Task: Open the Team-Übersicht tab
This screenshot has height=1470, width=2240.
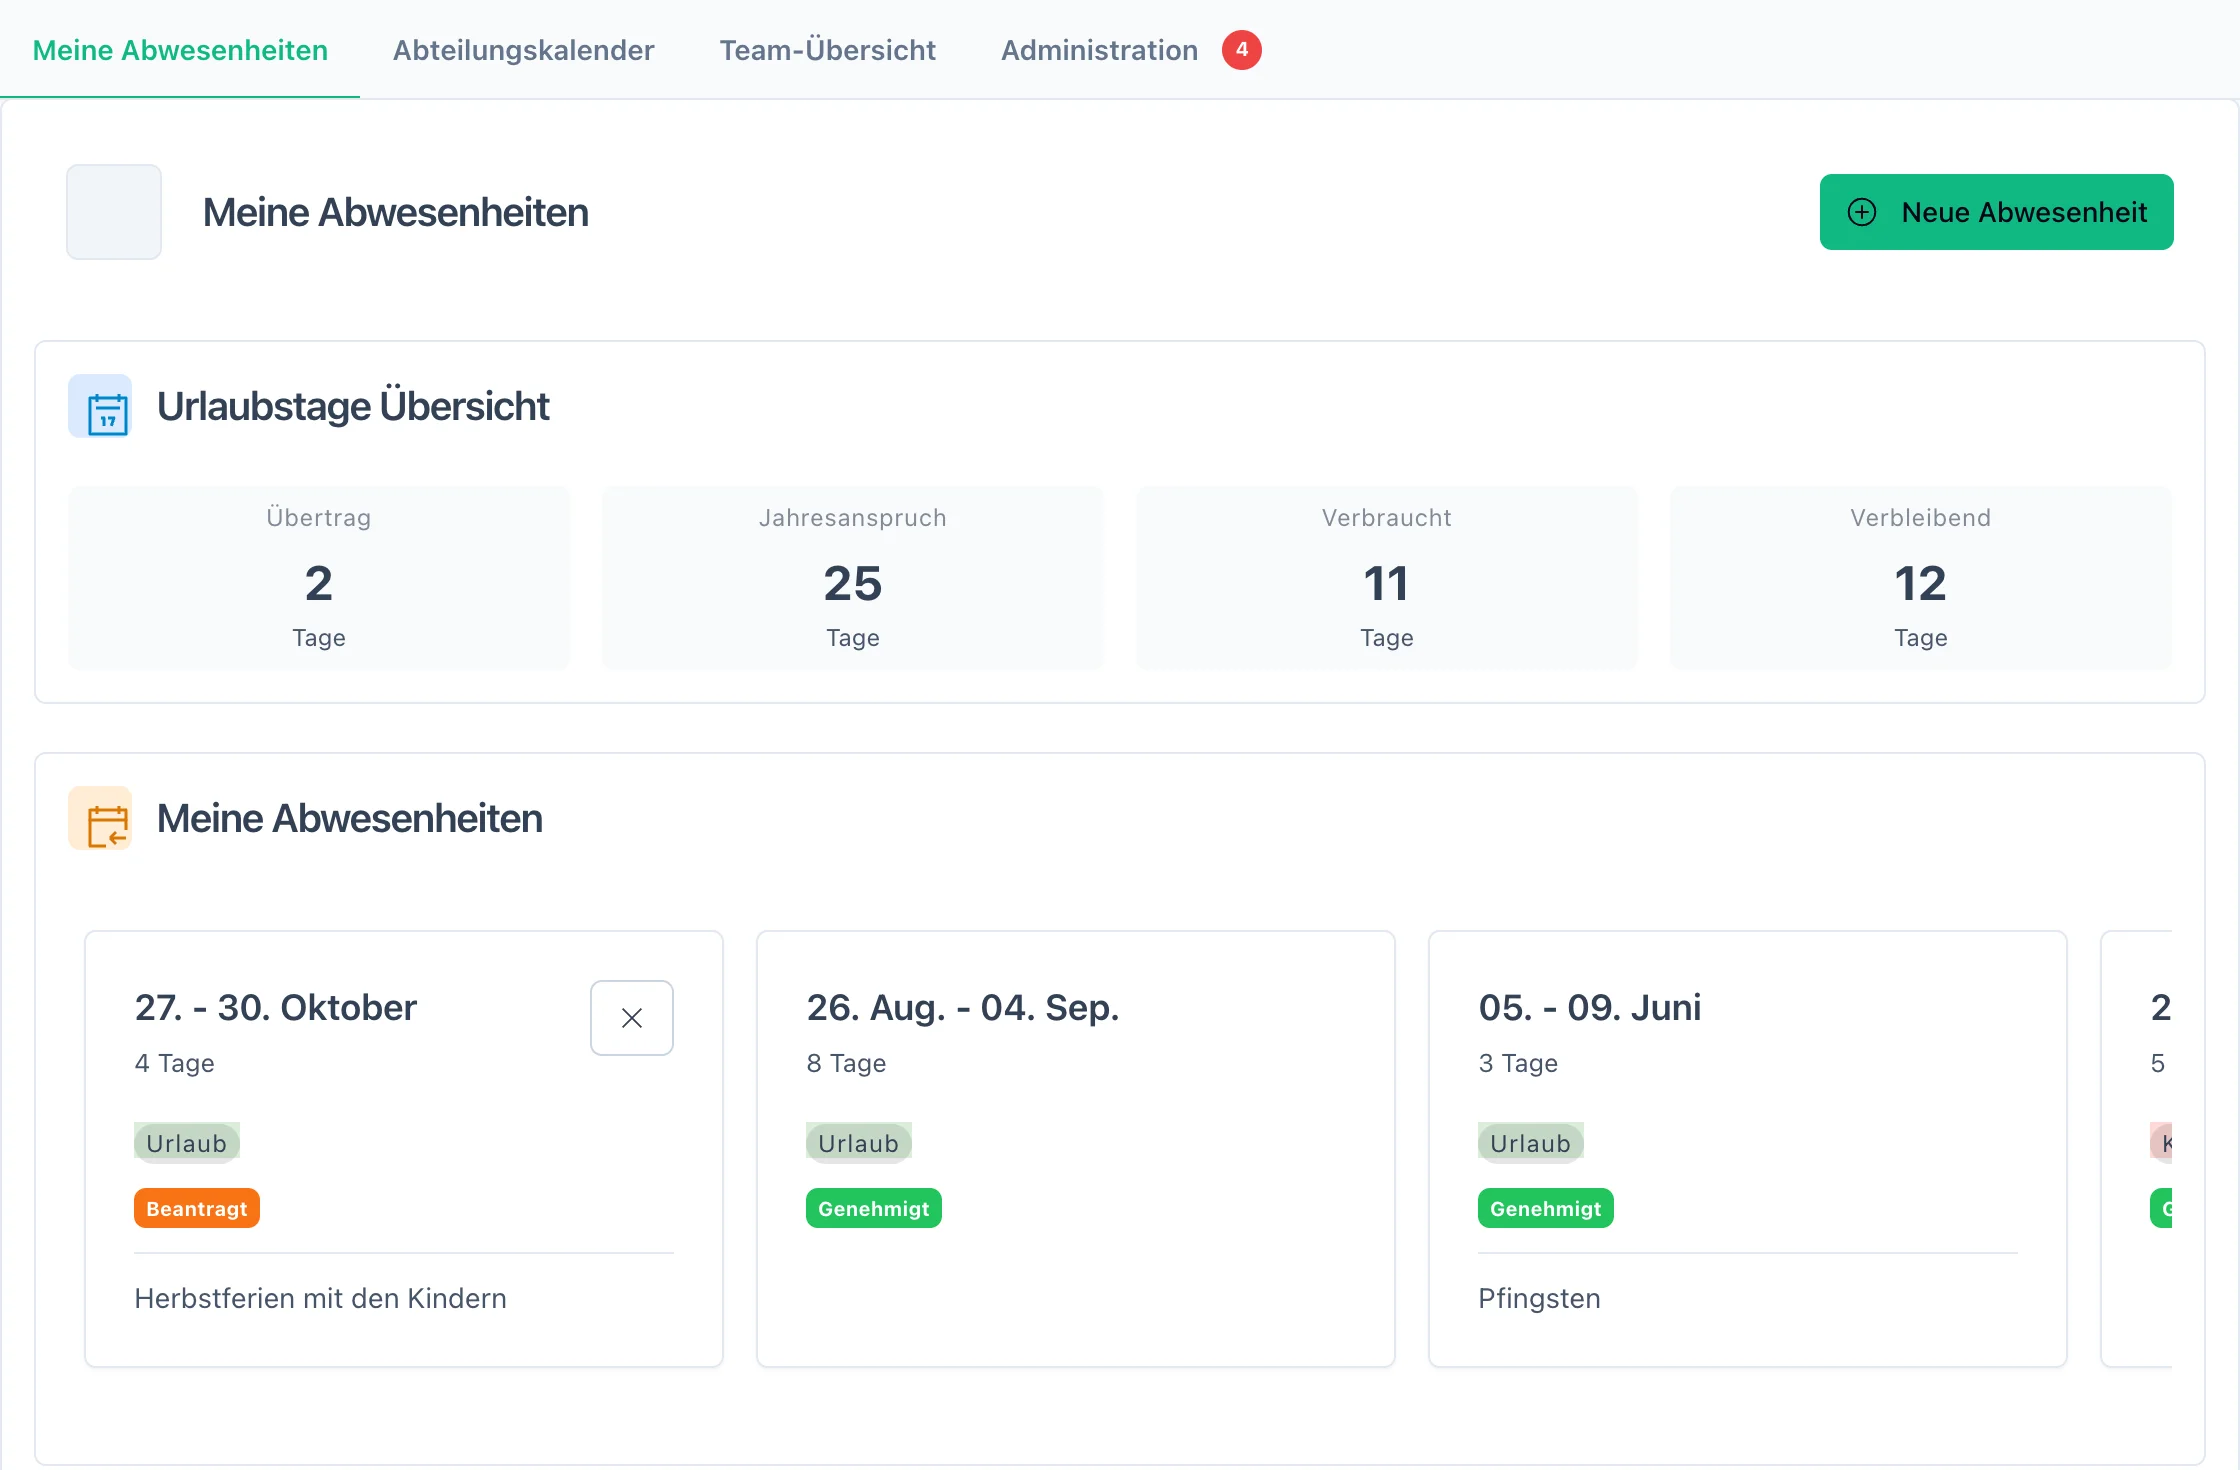Action: tap(827, 50)
